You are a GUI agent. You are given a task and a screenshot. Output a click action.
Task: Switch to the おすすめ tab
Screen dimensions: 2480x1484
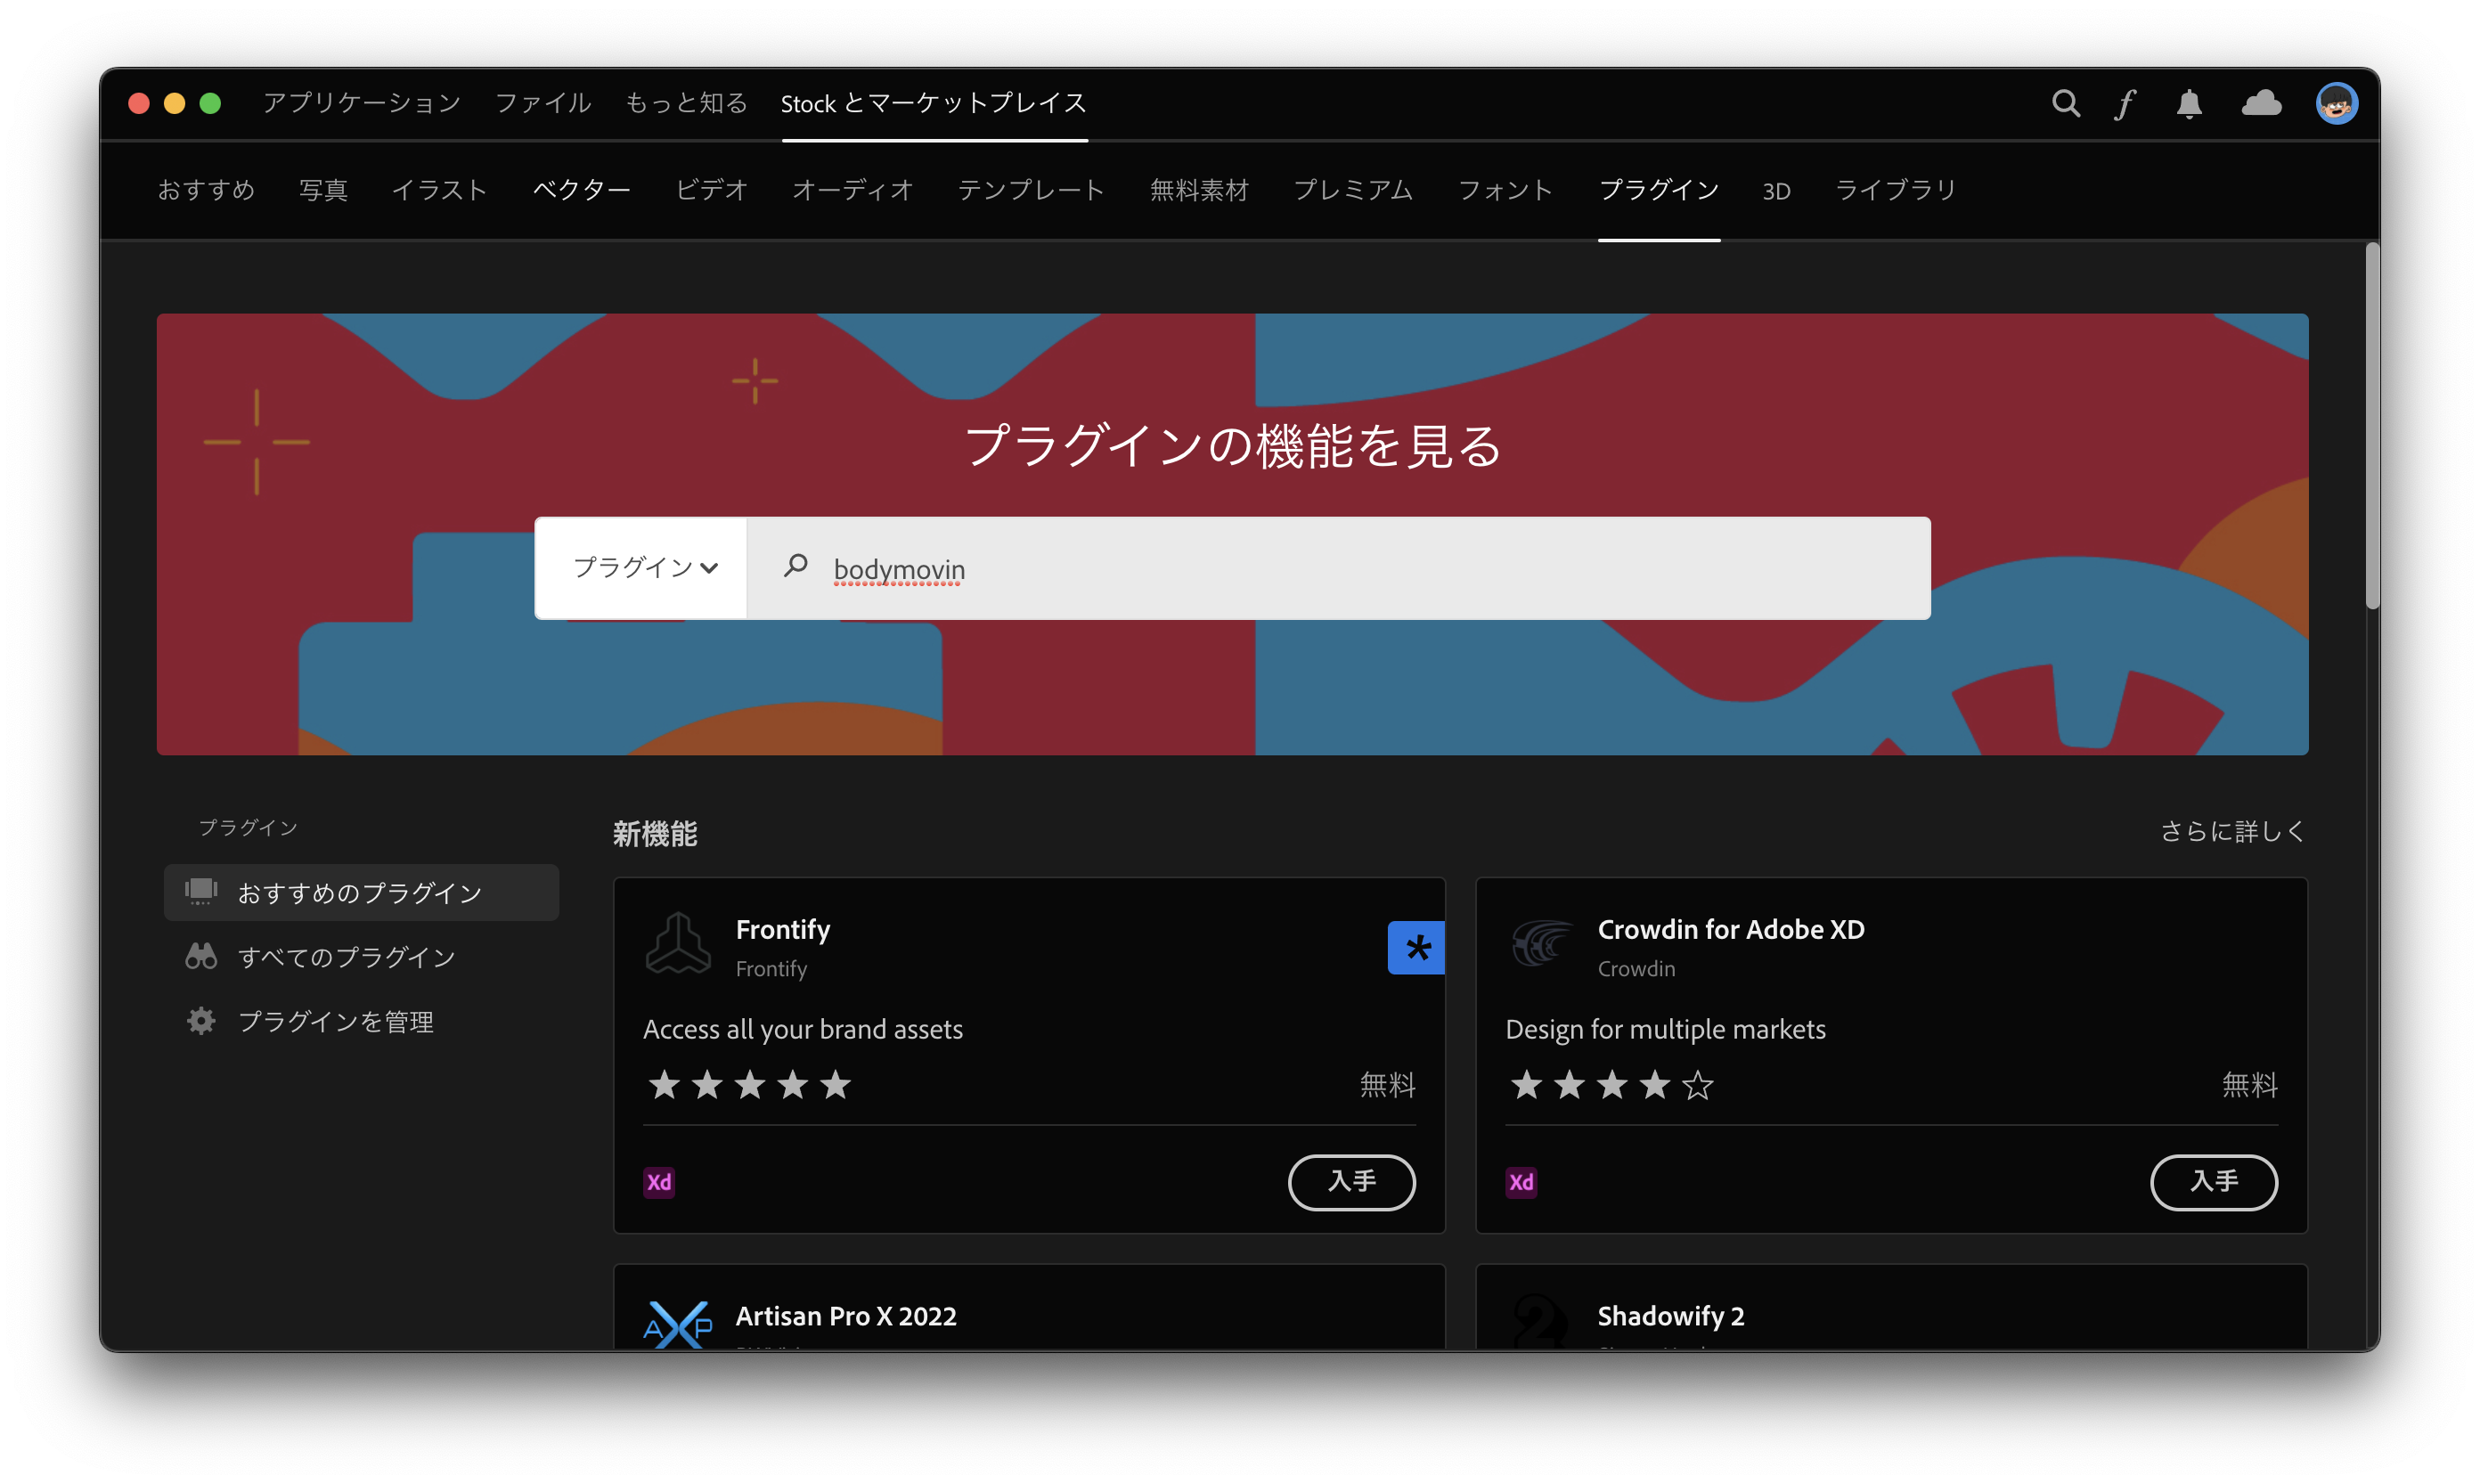[206, 190]
